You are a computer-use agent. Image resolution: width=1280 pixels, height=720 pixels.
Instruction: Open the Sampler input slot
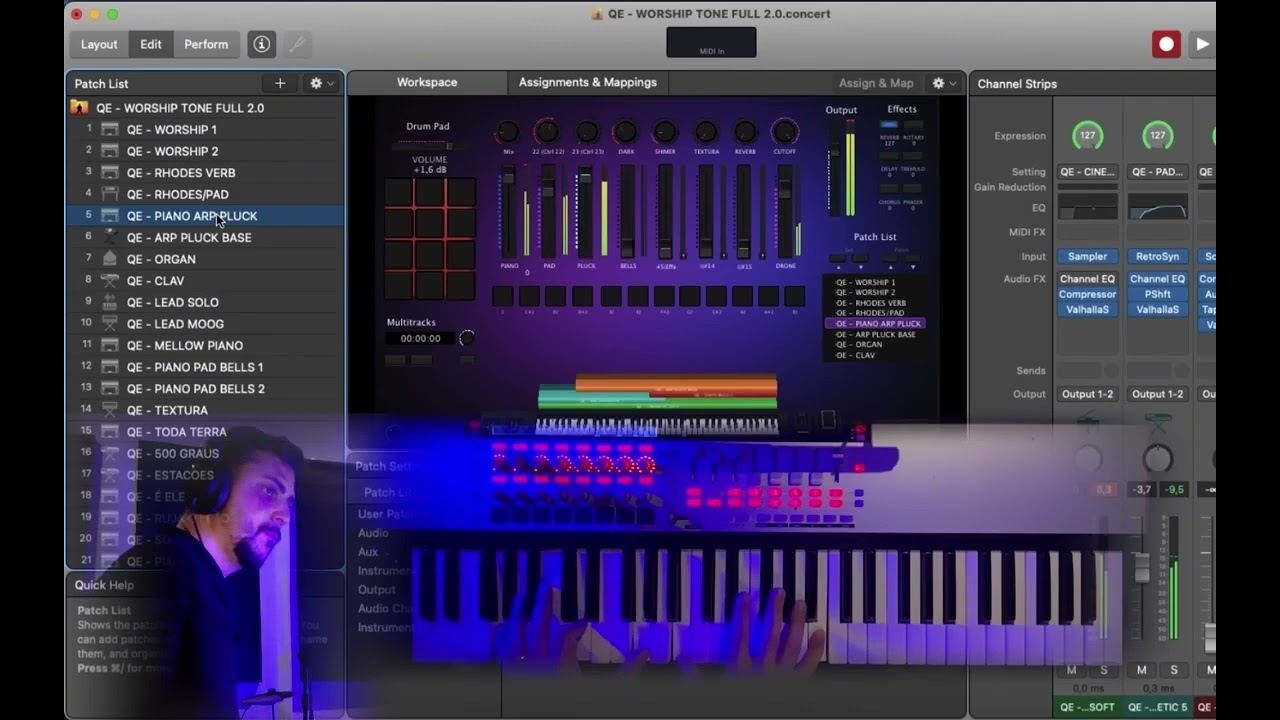(1087, 257)
